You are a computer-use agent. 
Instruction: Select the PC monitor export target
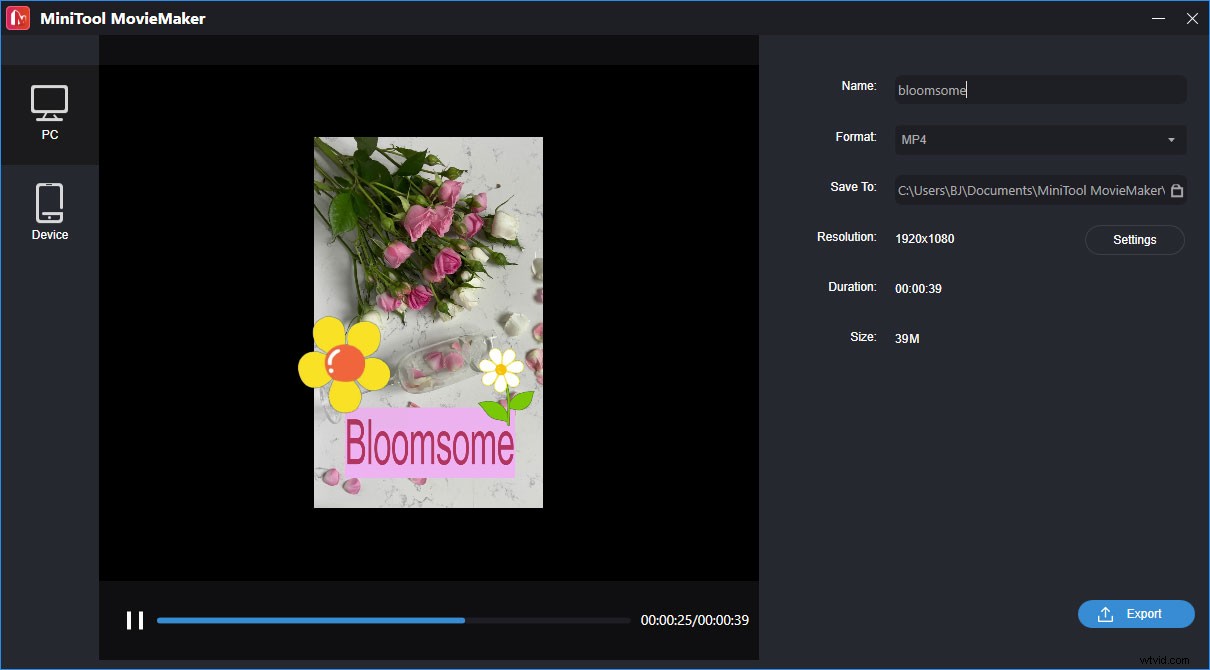tap(49, 112)
